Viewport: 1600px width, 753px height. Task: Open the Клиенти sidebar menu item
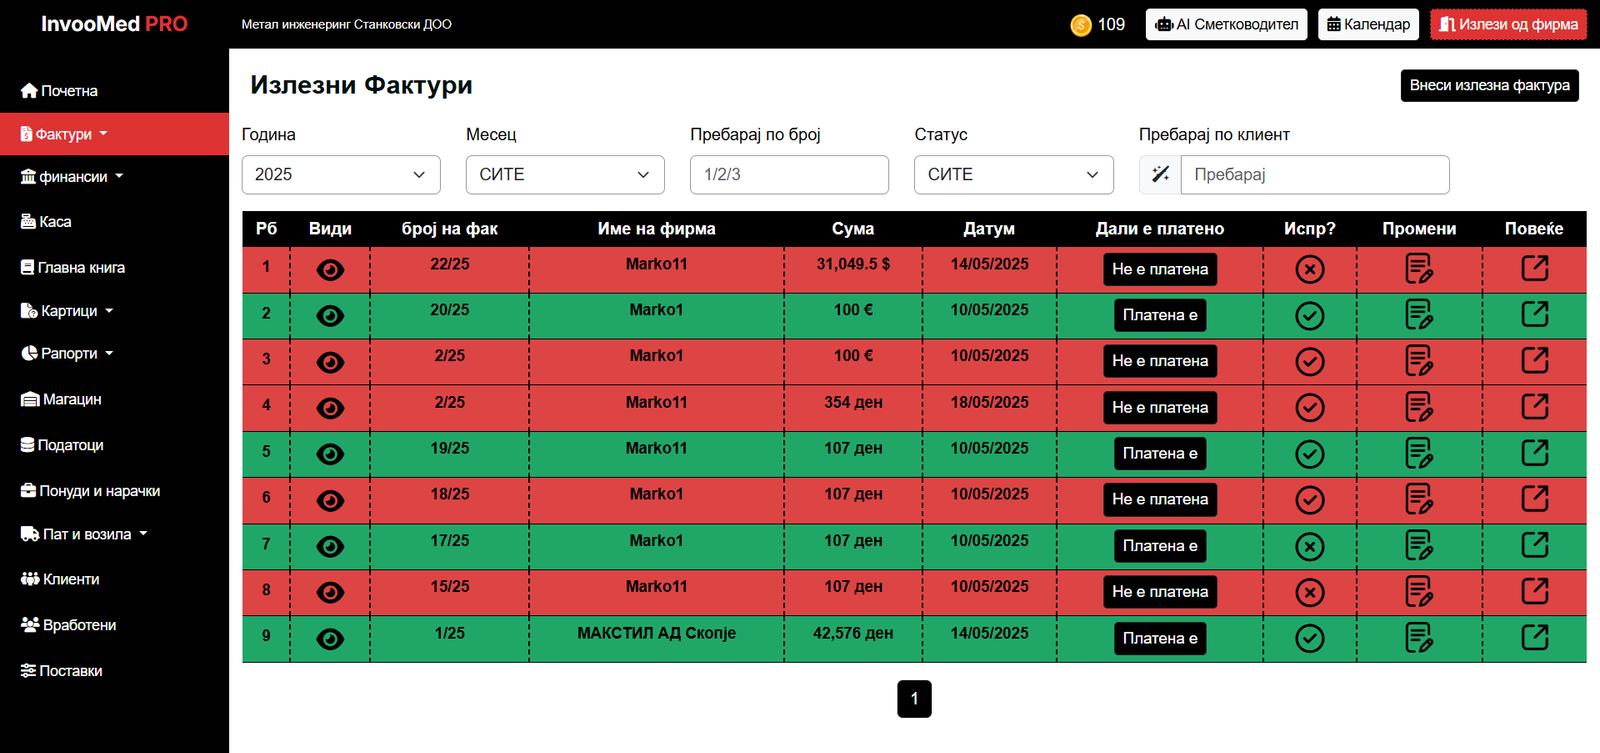tap(69, 579)
